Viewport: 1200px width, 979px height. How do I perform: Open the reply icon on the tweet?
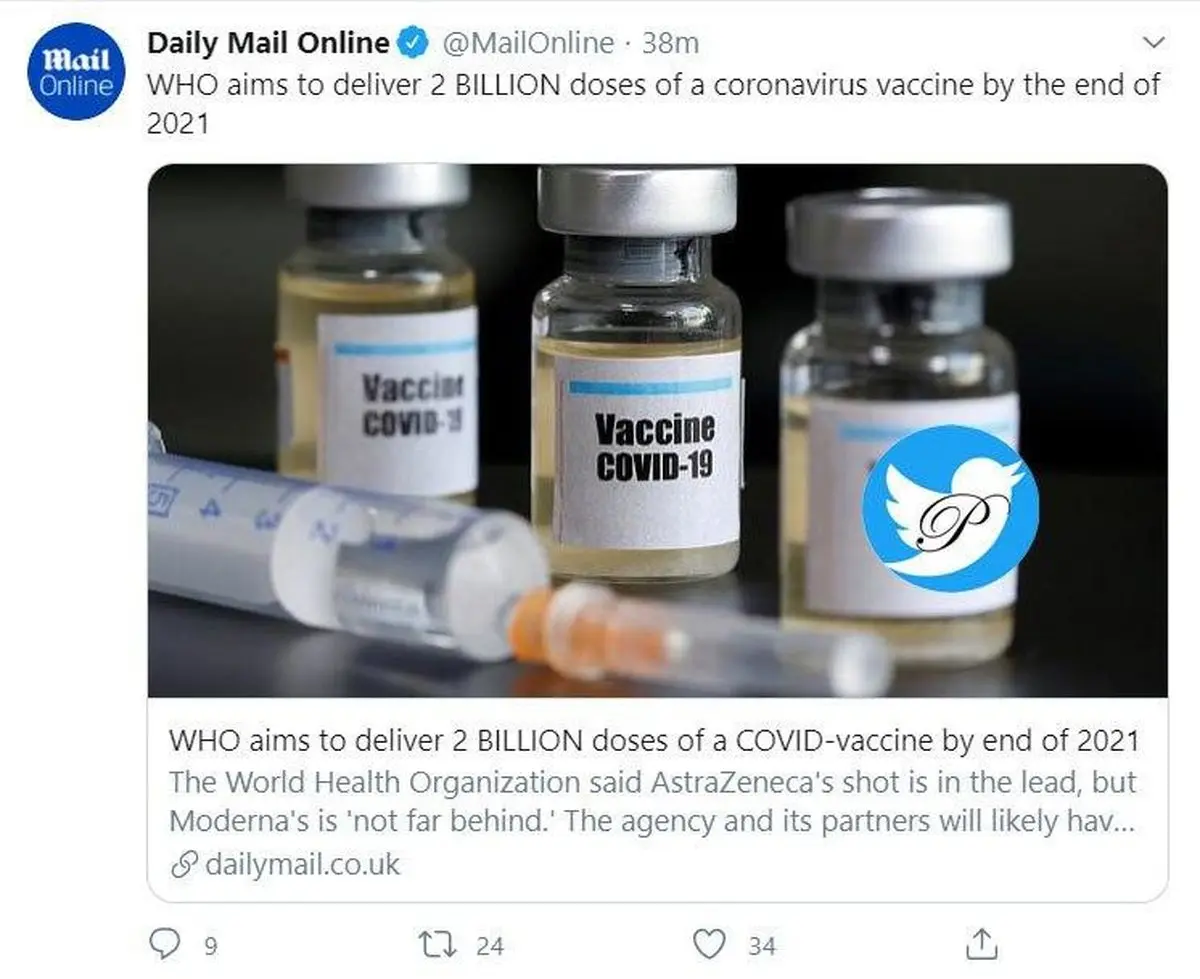[x=163, y=943]
